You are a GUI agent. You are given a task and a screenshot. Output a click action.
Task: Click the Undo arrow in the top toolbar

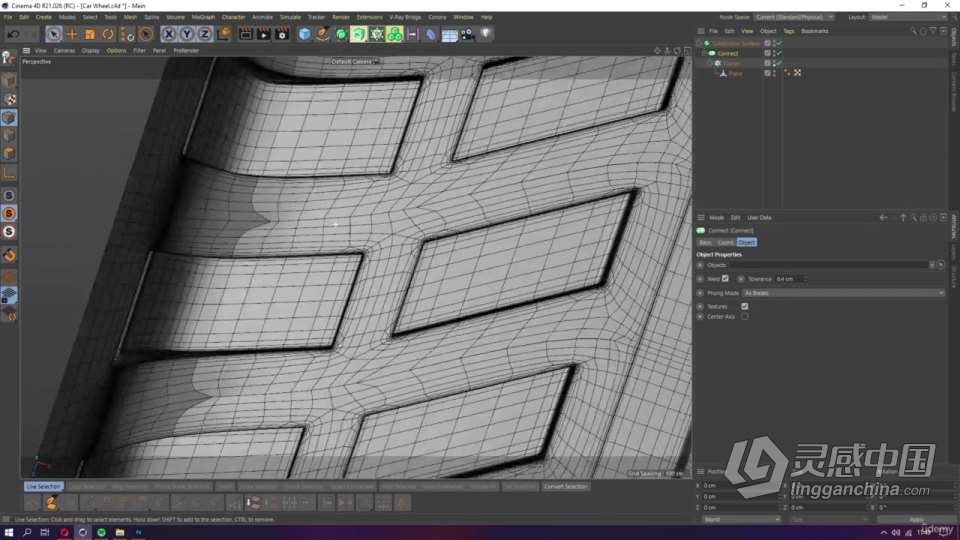[x=13, y=34]
